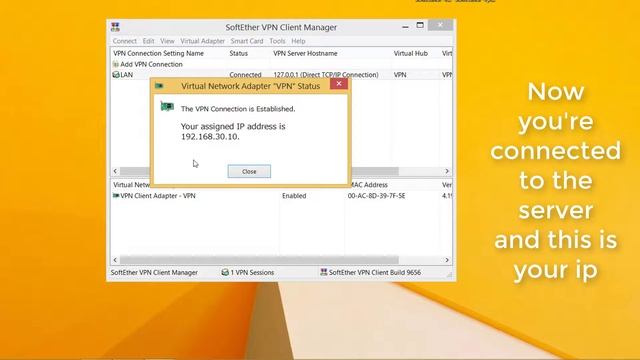Open the Connect menu

tap(124, 41)
